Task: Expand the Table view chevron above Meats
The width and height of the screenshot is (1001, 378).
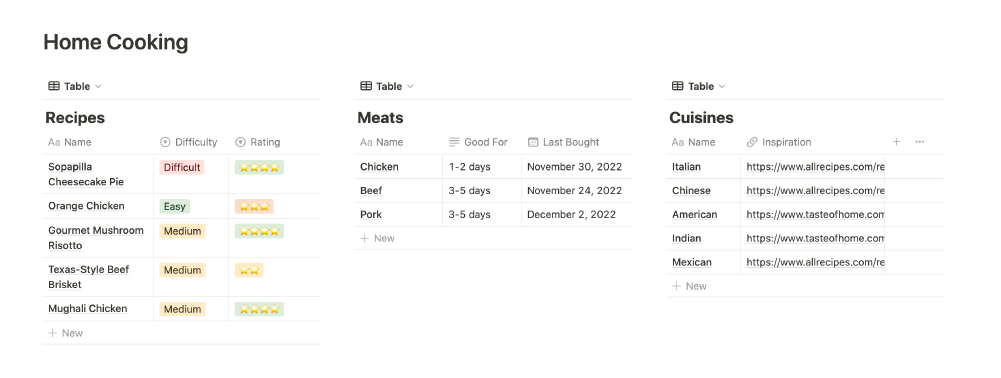Action: click(x=410, y=86)
